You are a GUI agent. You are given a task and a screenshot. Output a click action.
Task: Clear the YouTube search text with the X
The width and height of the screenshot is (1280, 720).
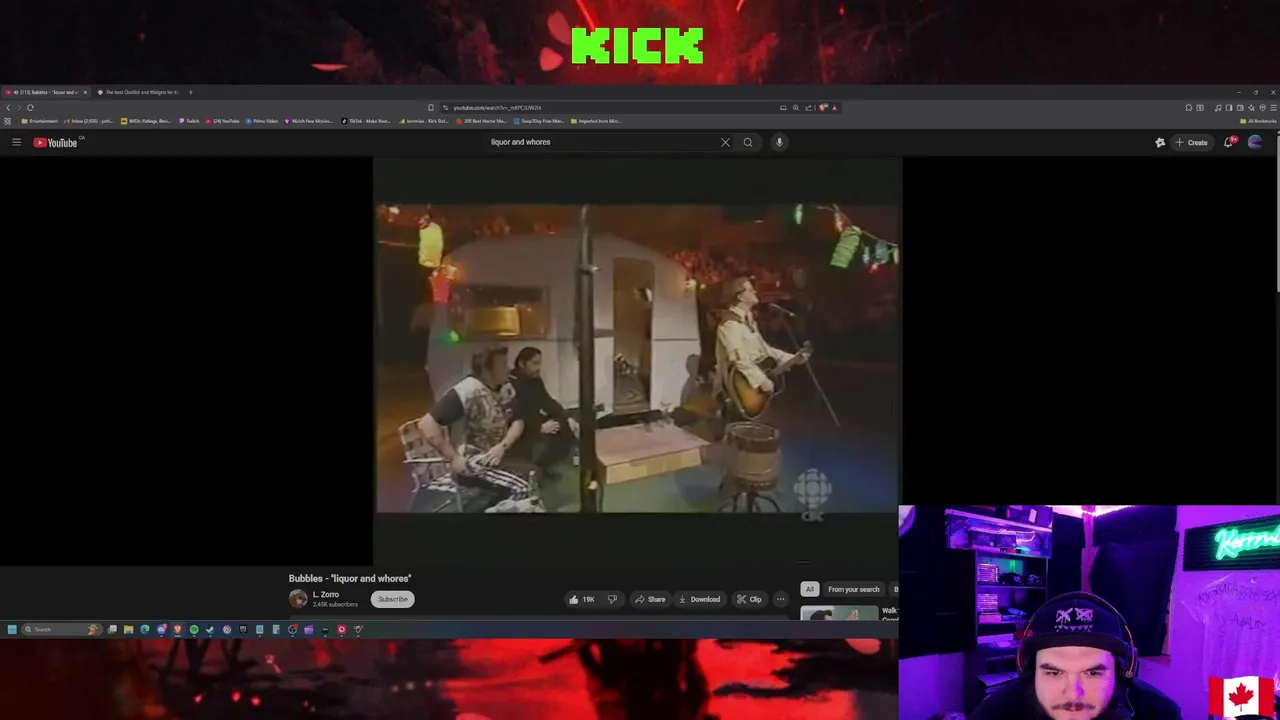[725, 142]
